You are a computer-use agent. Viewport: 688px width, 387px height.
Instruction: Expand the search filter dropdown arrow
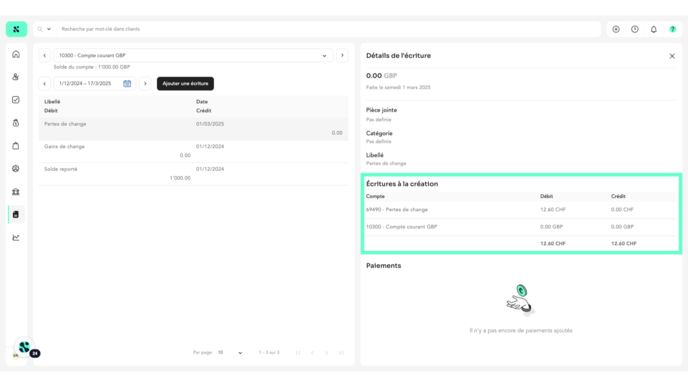[x=49, y=29]
